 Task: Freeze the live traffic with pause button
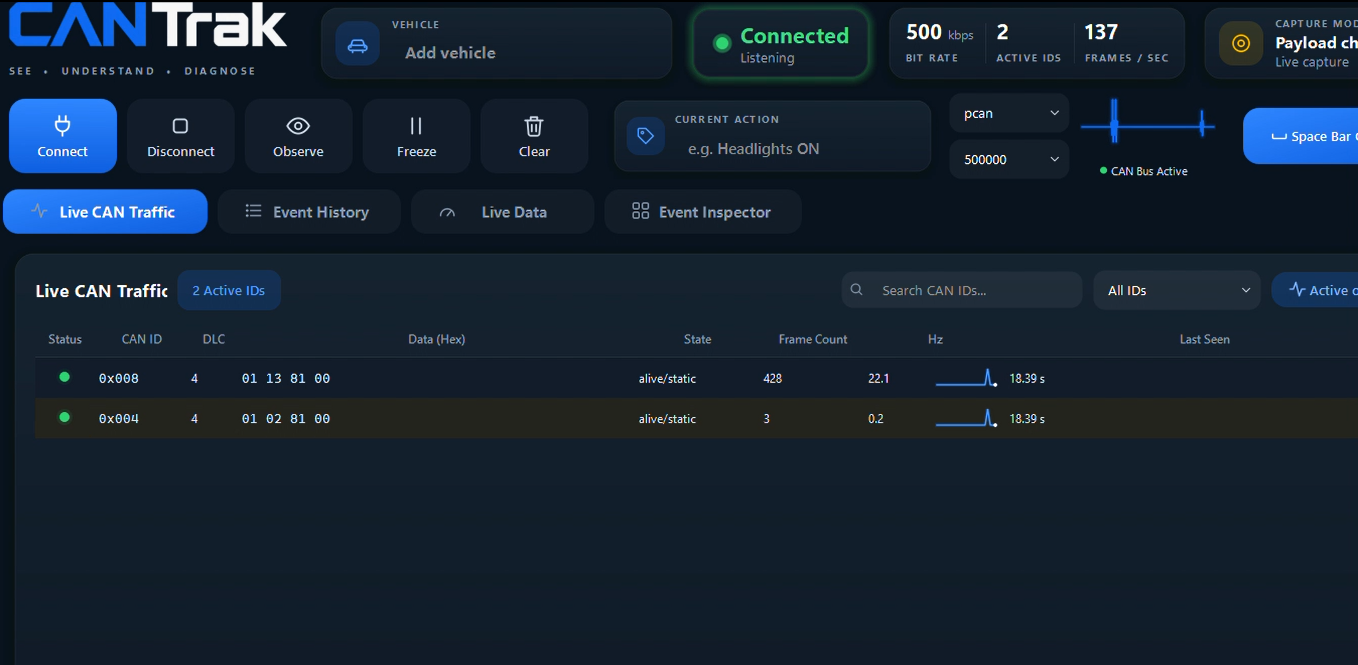(416, 136)
